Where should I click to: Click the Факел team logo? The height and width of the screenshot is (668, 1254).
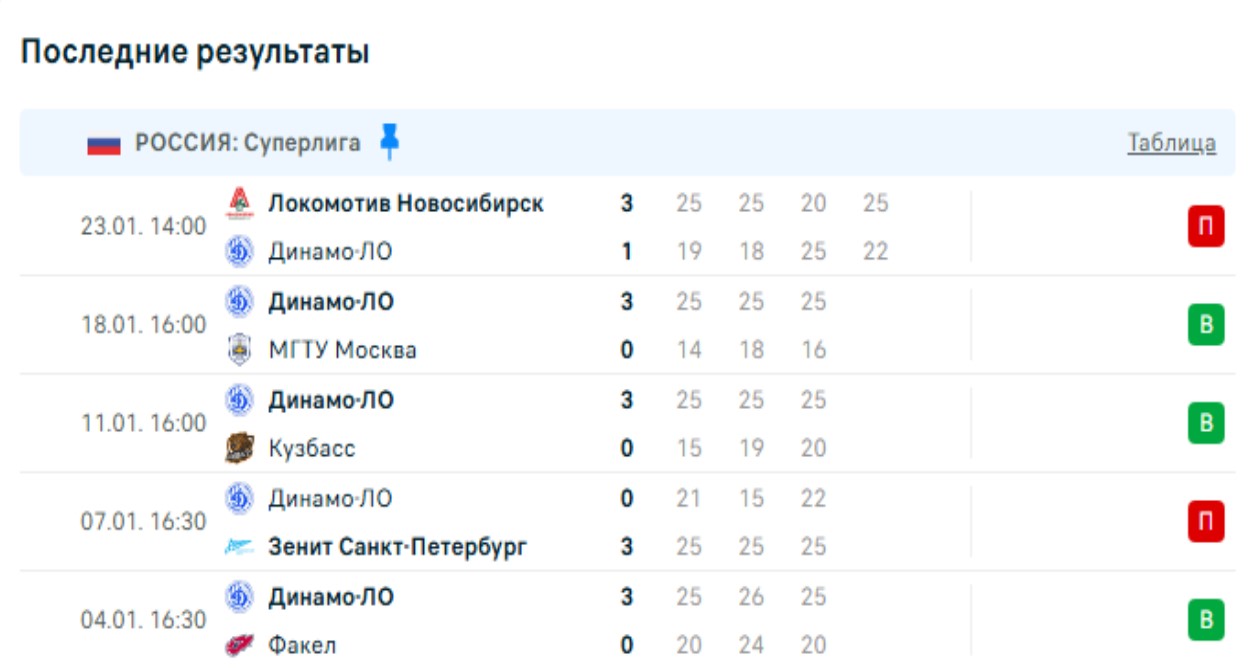(x=239, y=645)
